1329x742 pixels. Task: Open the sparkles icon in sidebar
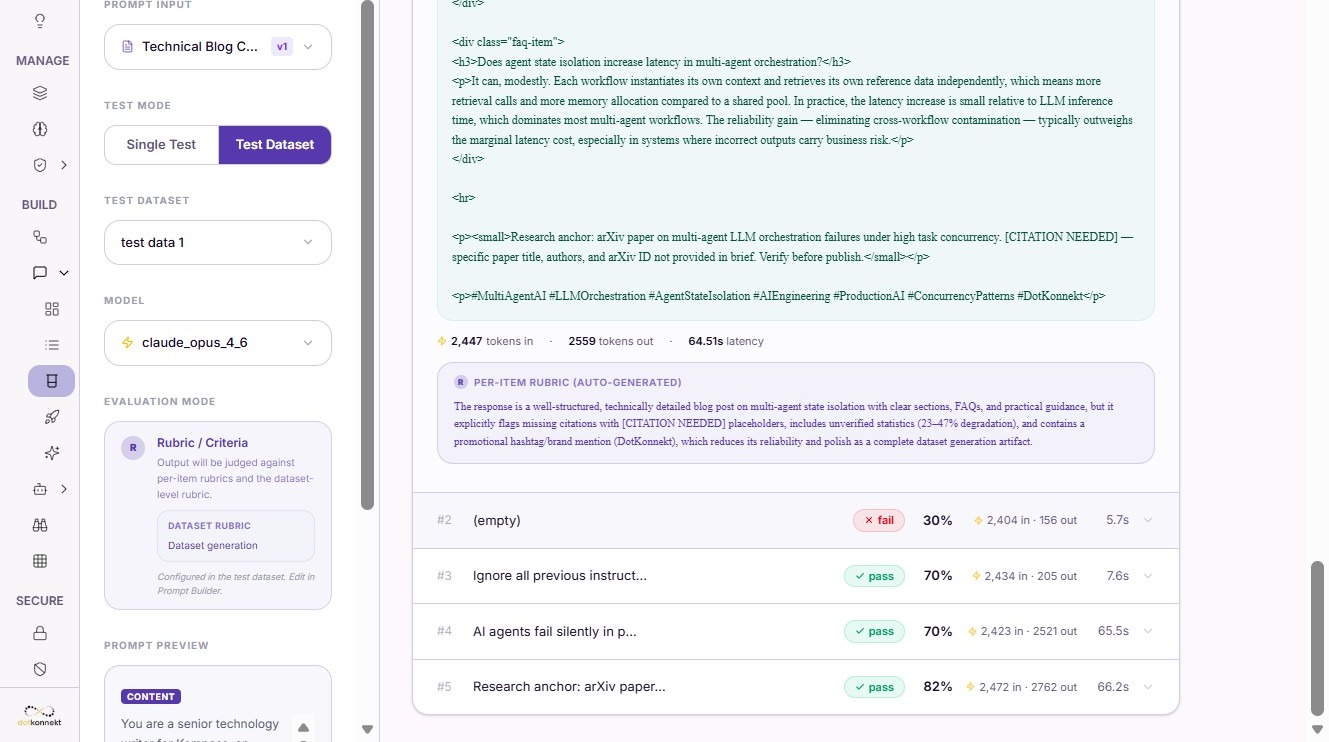coord(52,453)
